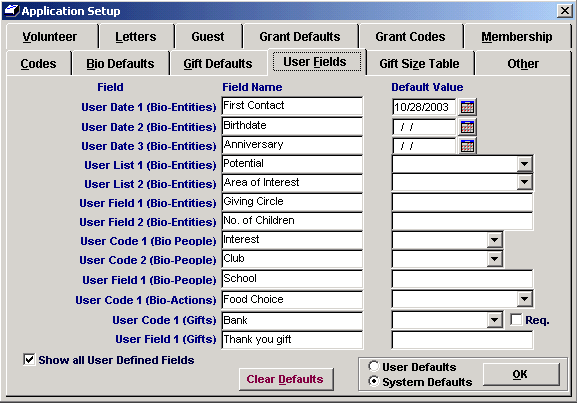Click the Bank field name box
577x403 pixels.
(x=292, y=321)
